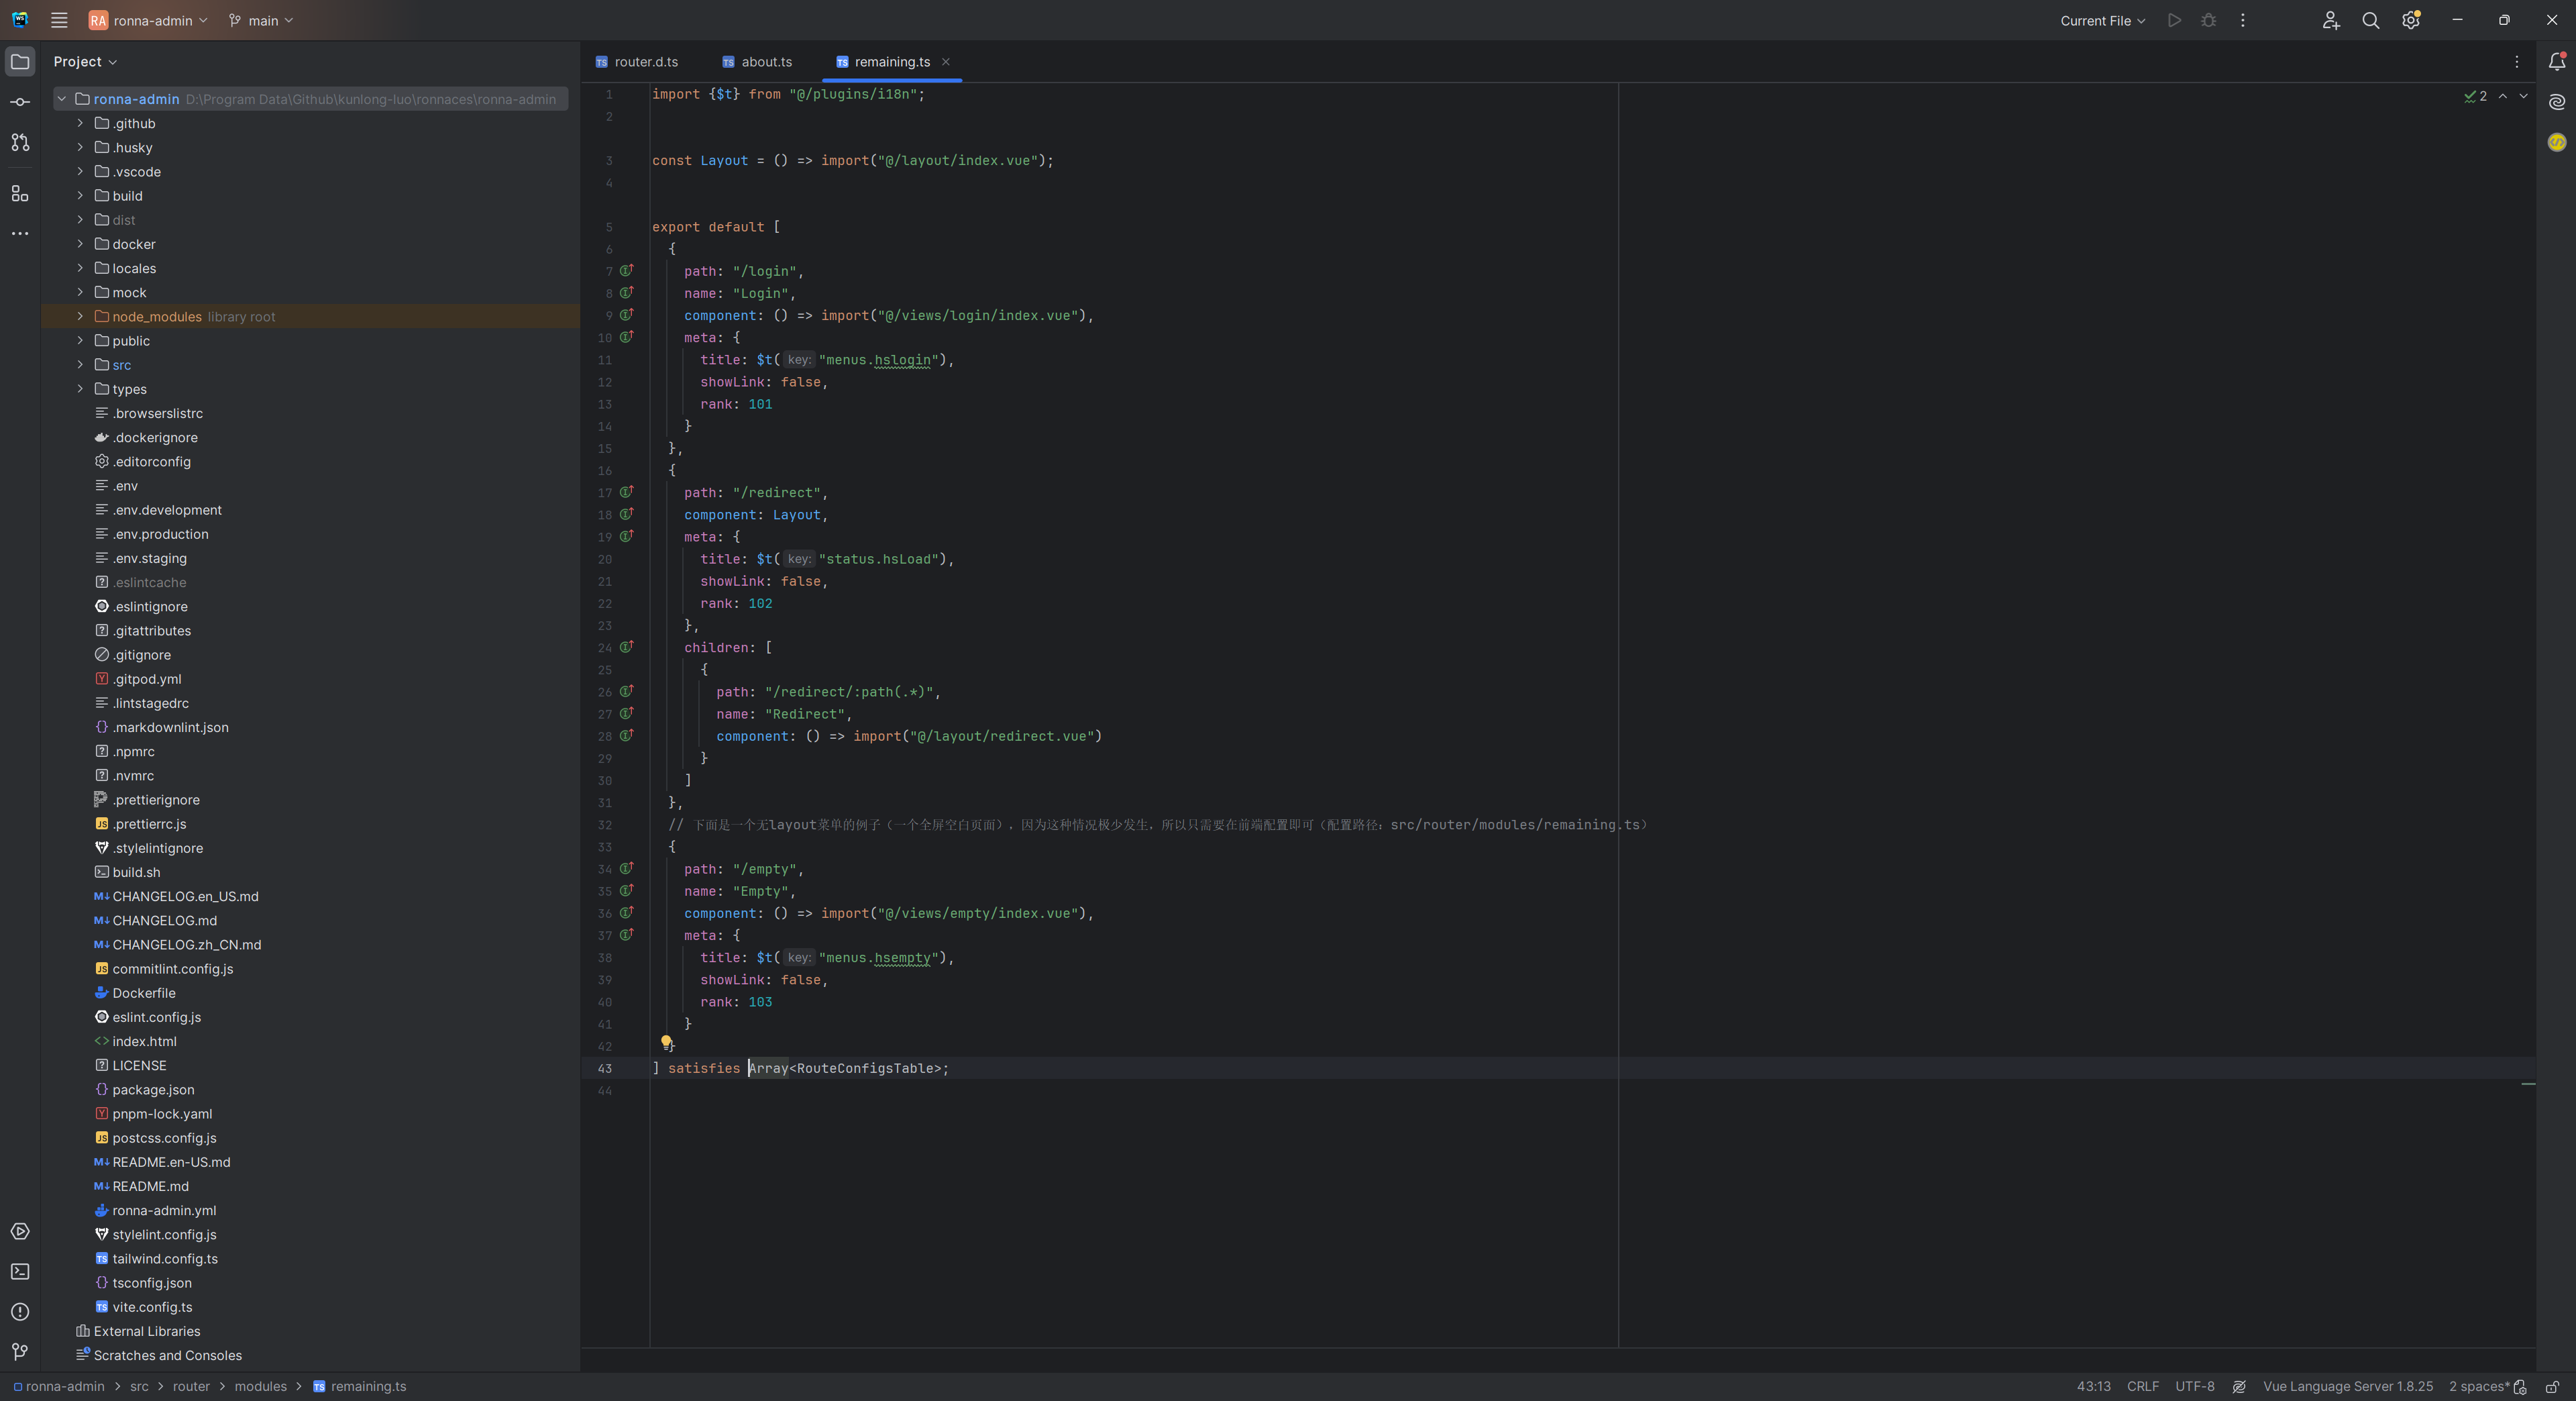Open the Structure tool window

(20, 193)
